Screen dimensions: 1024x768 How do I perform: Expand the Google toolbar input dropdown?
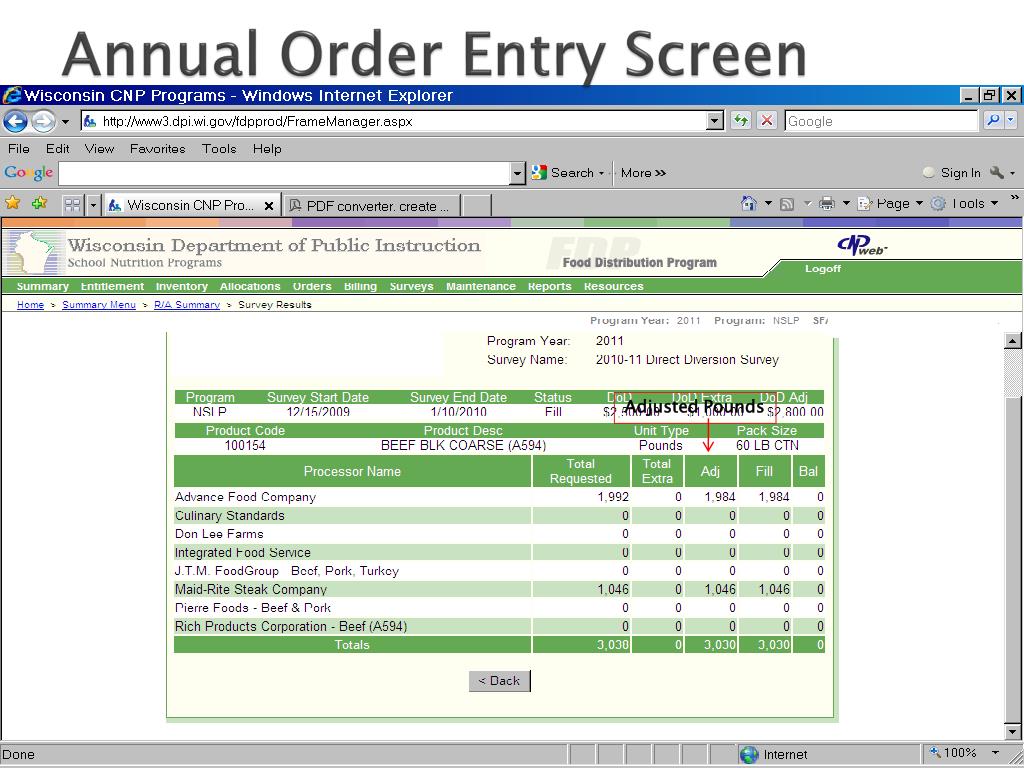coord(518,173)
